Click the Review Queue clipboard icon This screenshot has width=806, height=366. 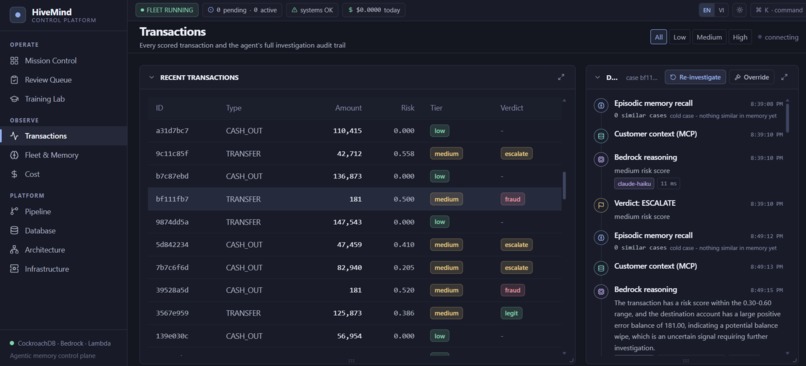point(14,80)
